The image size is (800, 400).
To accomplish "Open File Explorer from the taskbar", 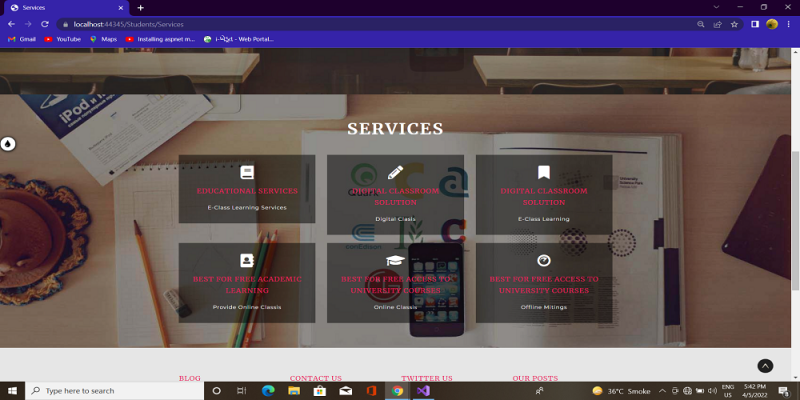I will click(294, 391).
